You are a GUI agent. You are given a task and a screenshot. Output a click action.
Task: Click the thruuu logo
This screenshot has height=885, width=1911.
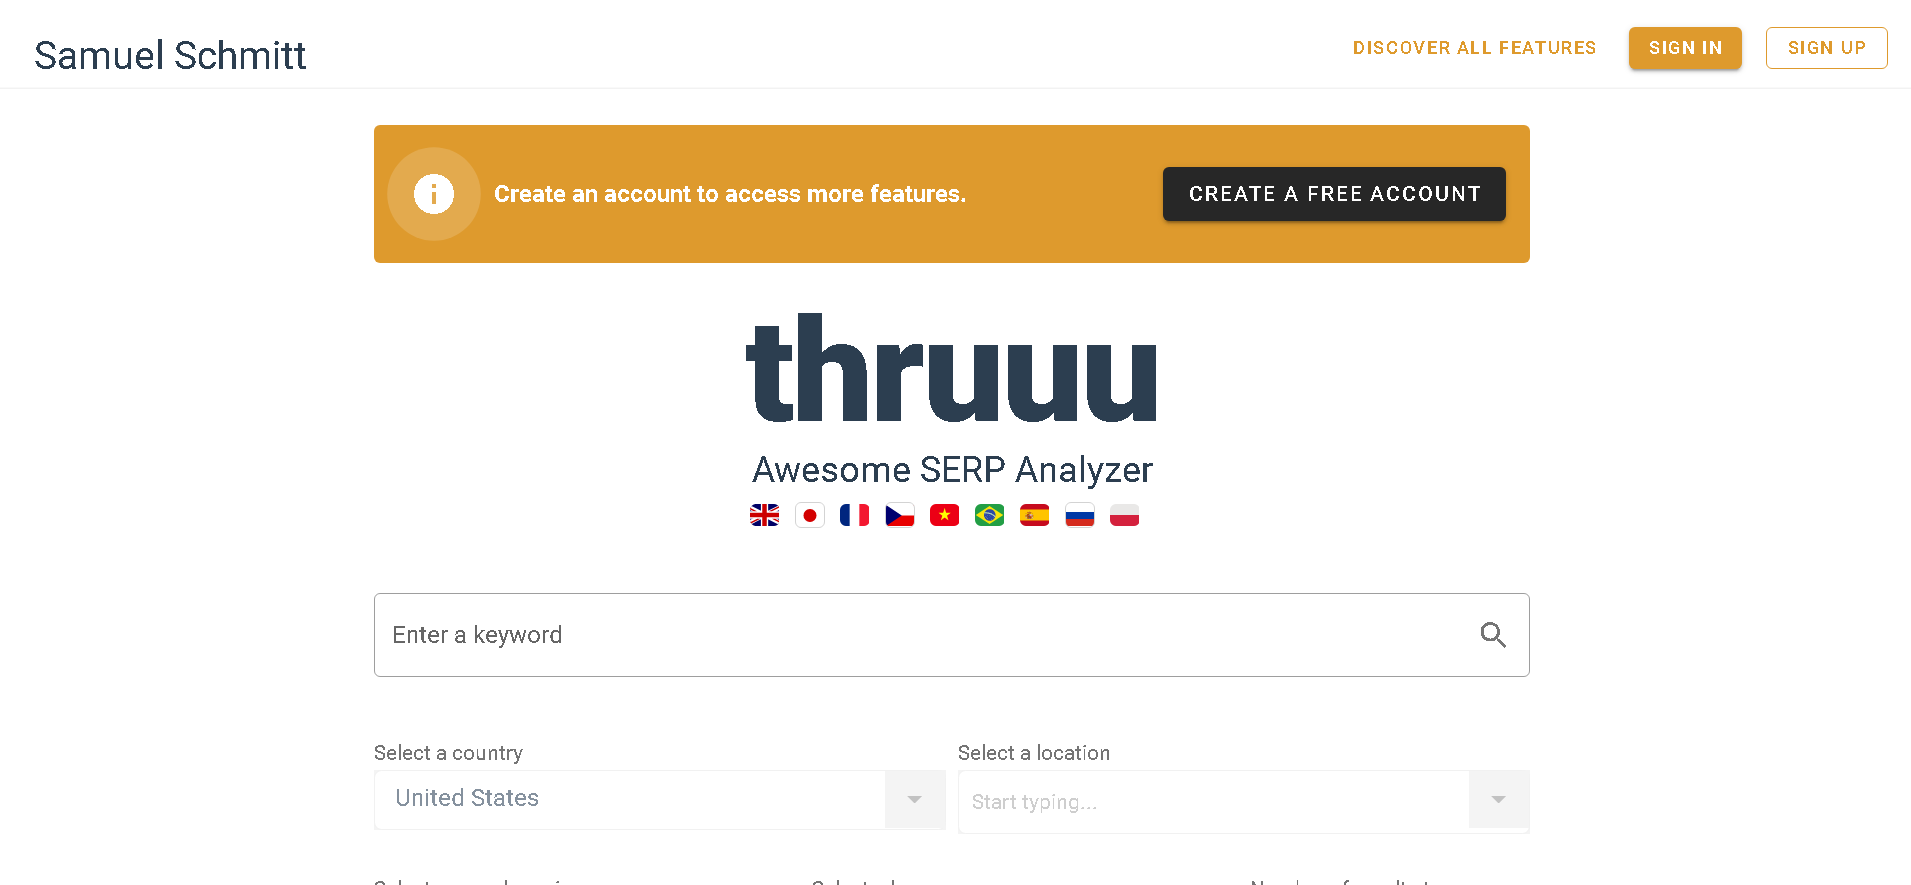[x=951, y=368]
